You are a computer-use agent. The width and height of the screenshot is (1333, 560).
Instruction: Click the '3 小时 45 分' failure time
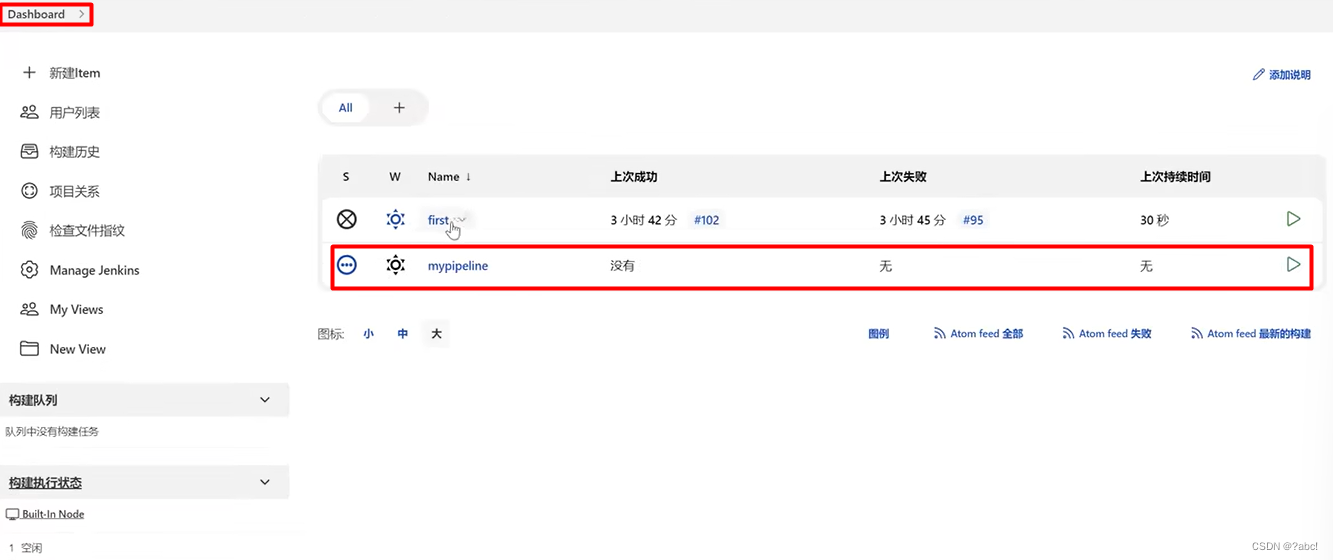[x=912, y=220]
